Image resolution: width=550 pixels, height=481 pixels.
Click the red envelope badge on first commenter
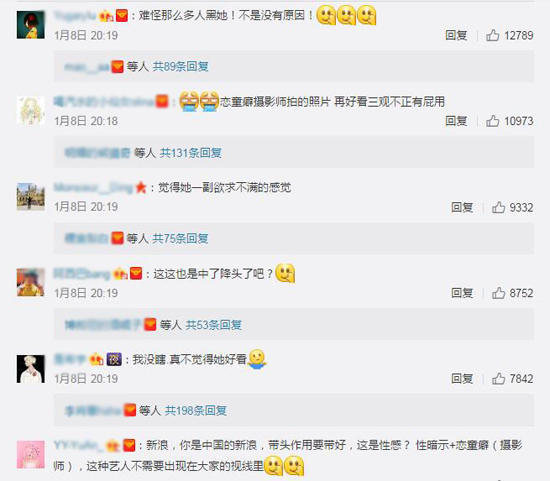pos(122,15)
